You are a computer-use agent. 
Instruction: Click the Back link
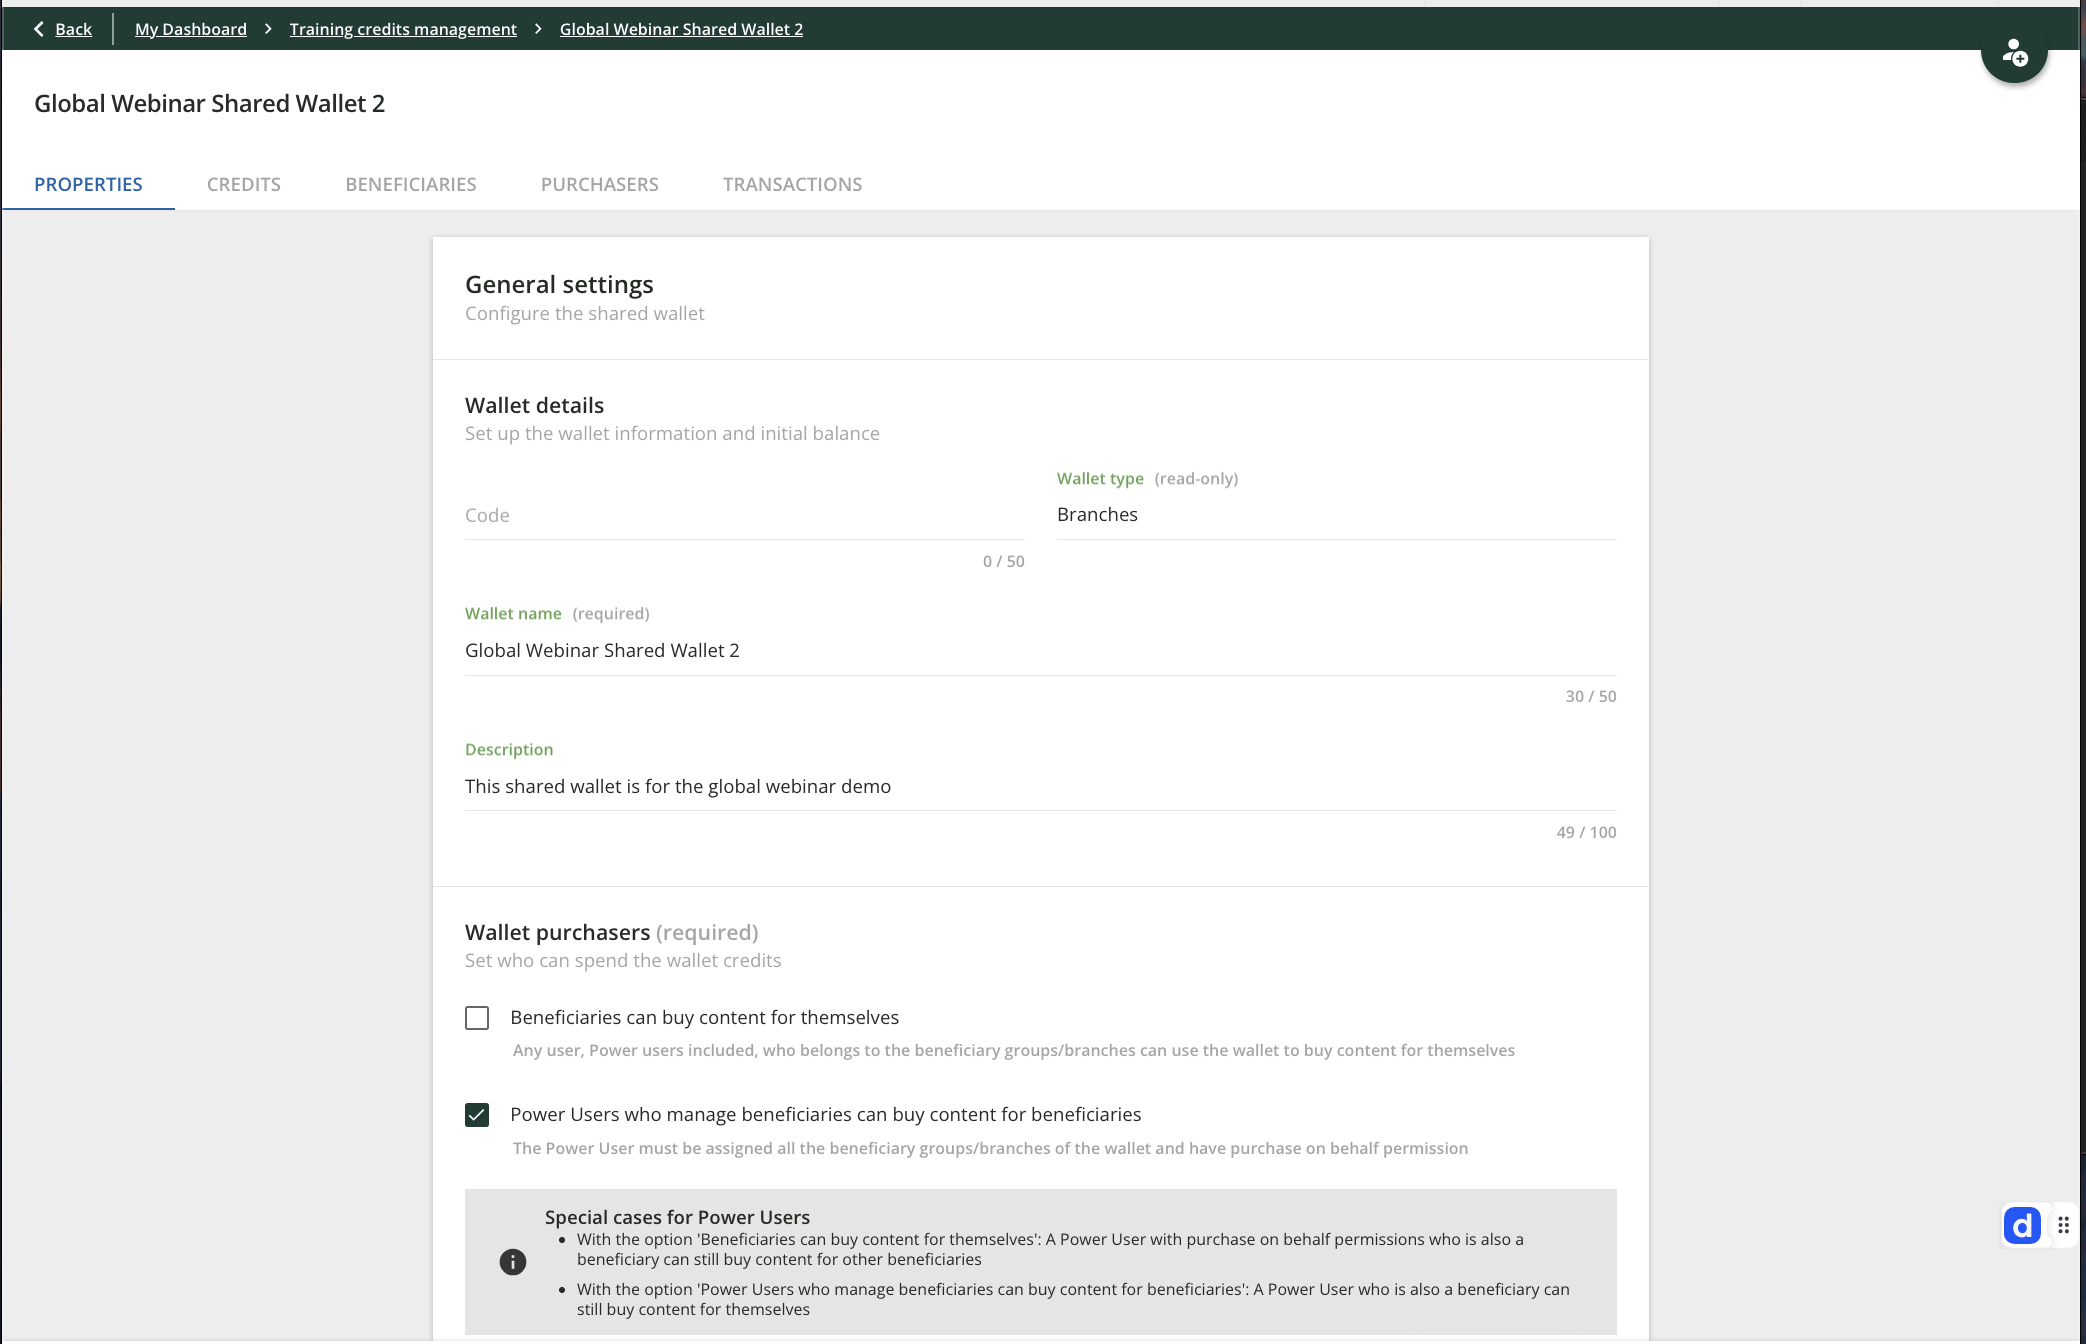pos(73,29)
